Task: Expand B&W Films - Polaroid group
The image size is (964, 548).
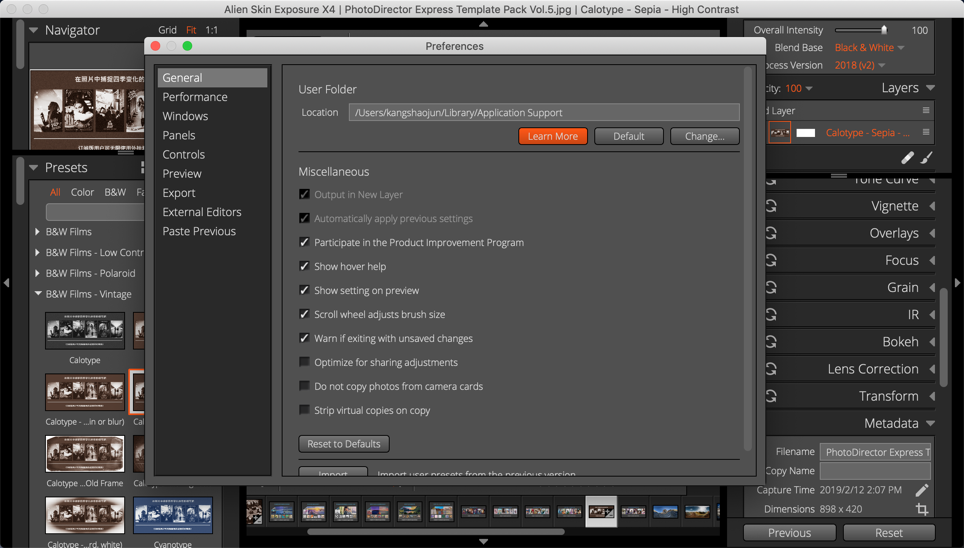Action: tap(38, 273)
